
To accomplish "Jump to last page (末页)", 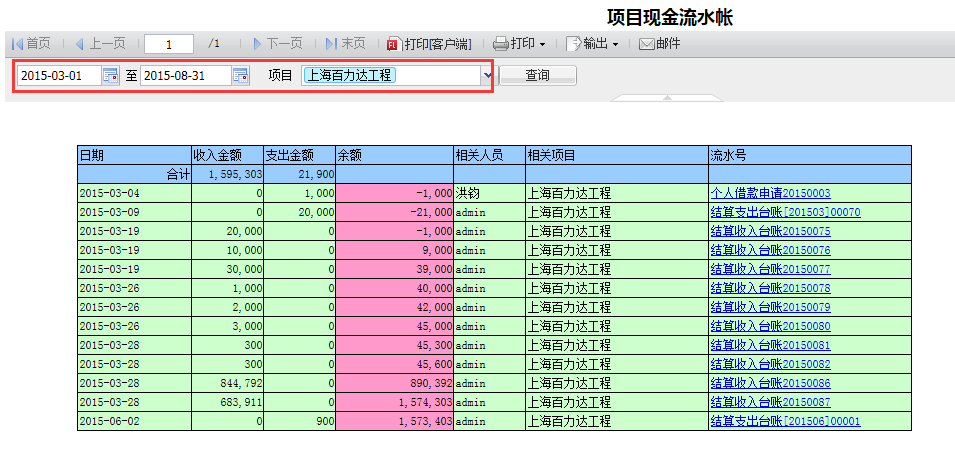I will (x=345, y=44).
